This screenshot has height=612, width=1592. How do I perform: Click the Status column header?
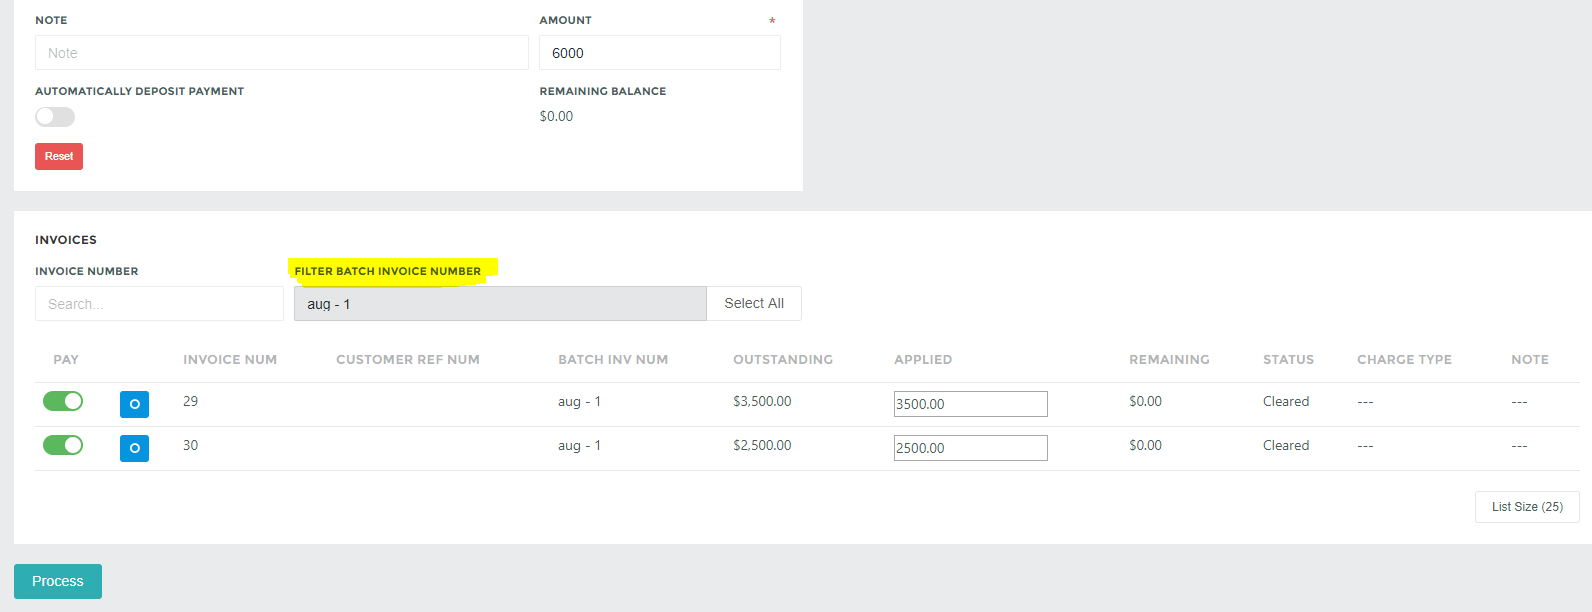1288,359
